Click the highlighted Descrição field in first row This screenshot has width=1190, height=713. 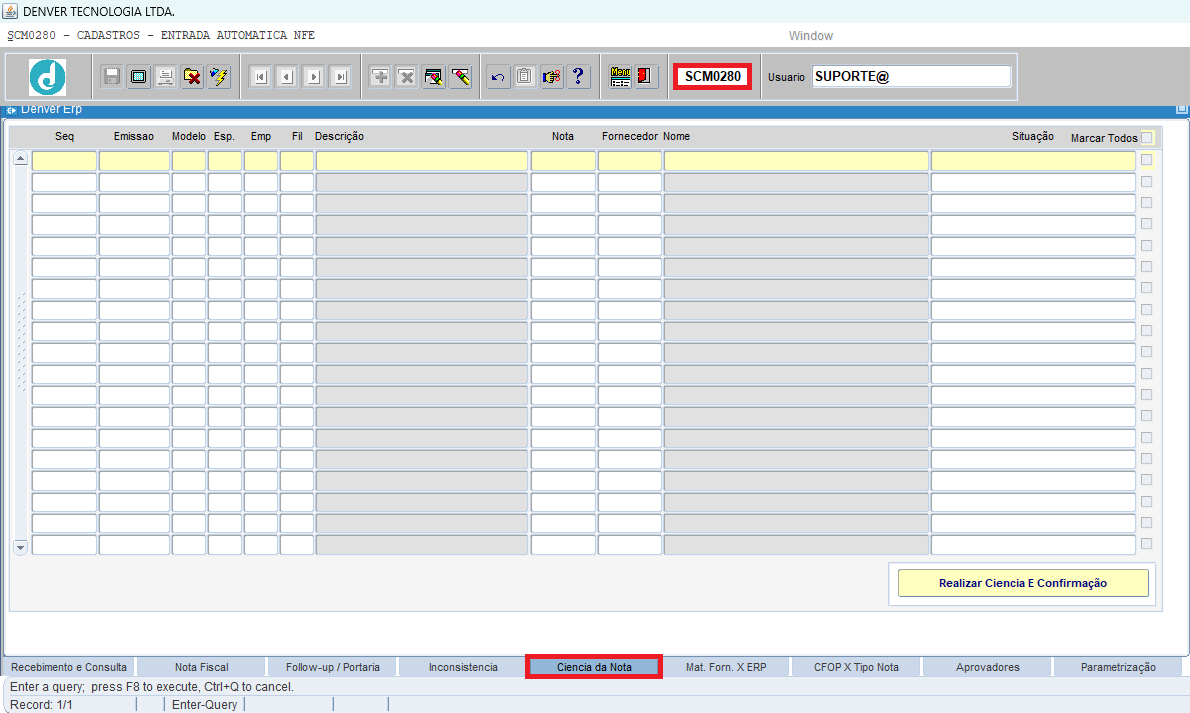(422, 160)
